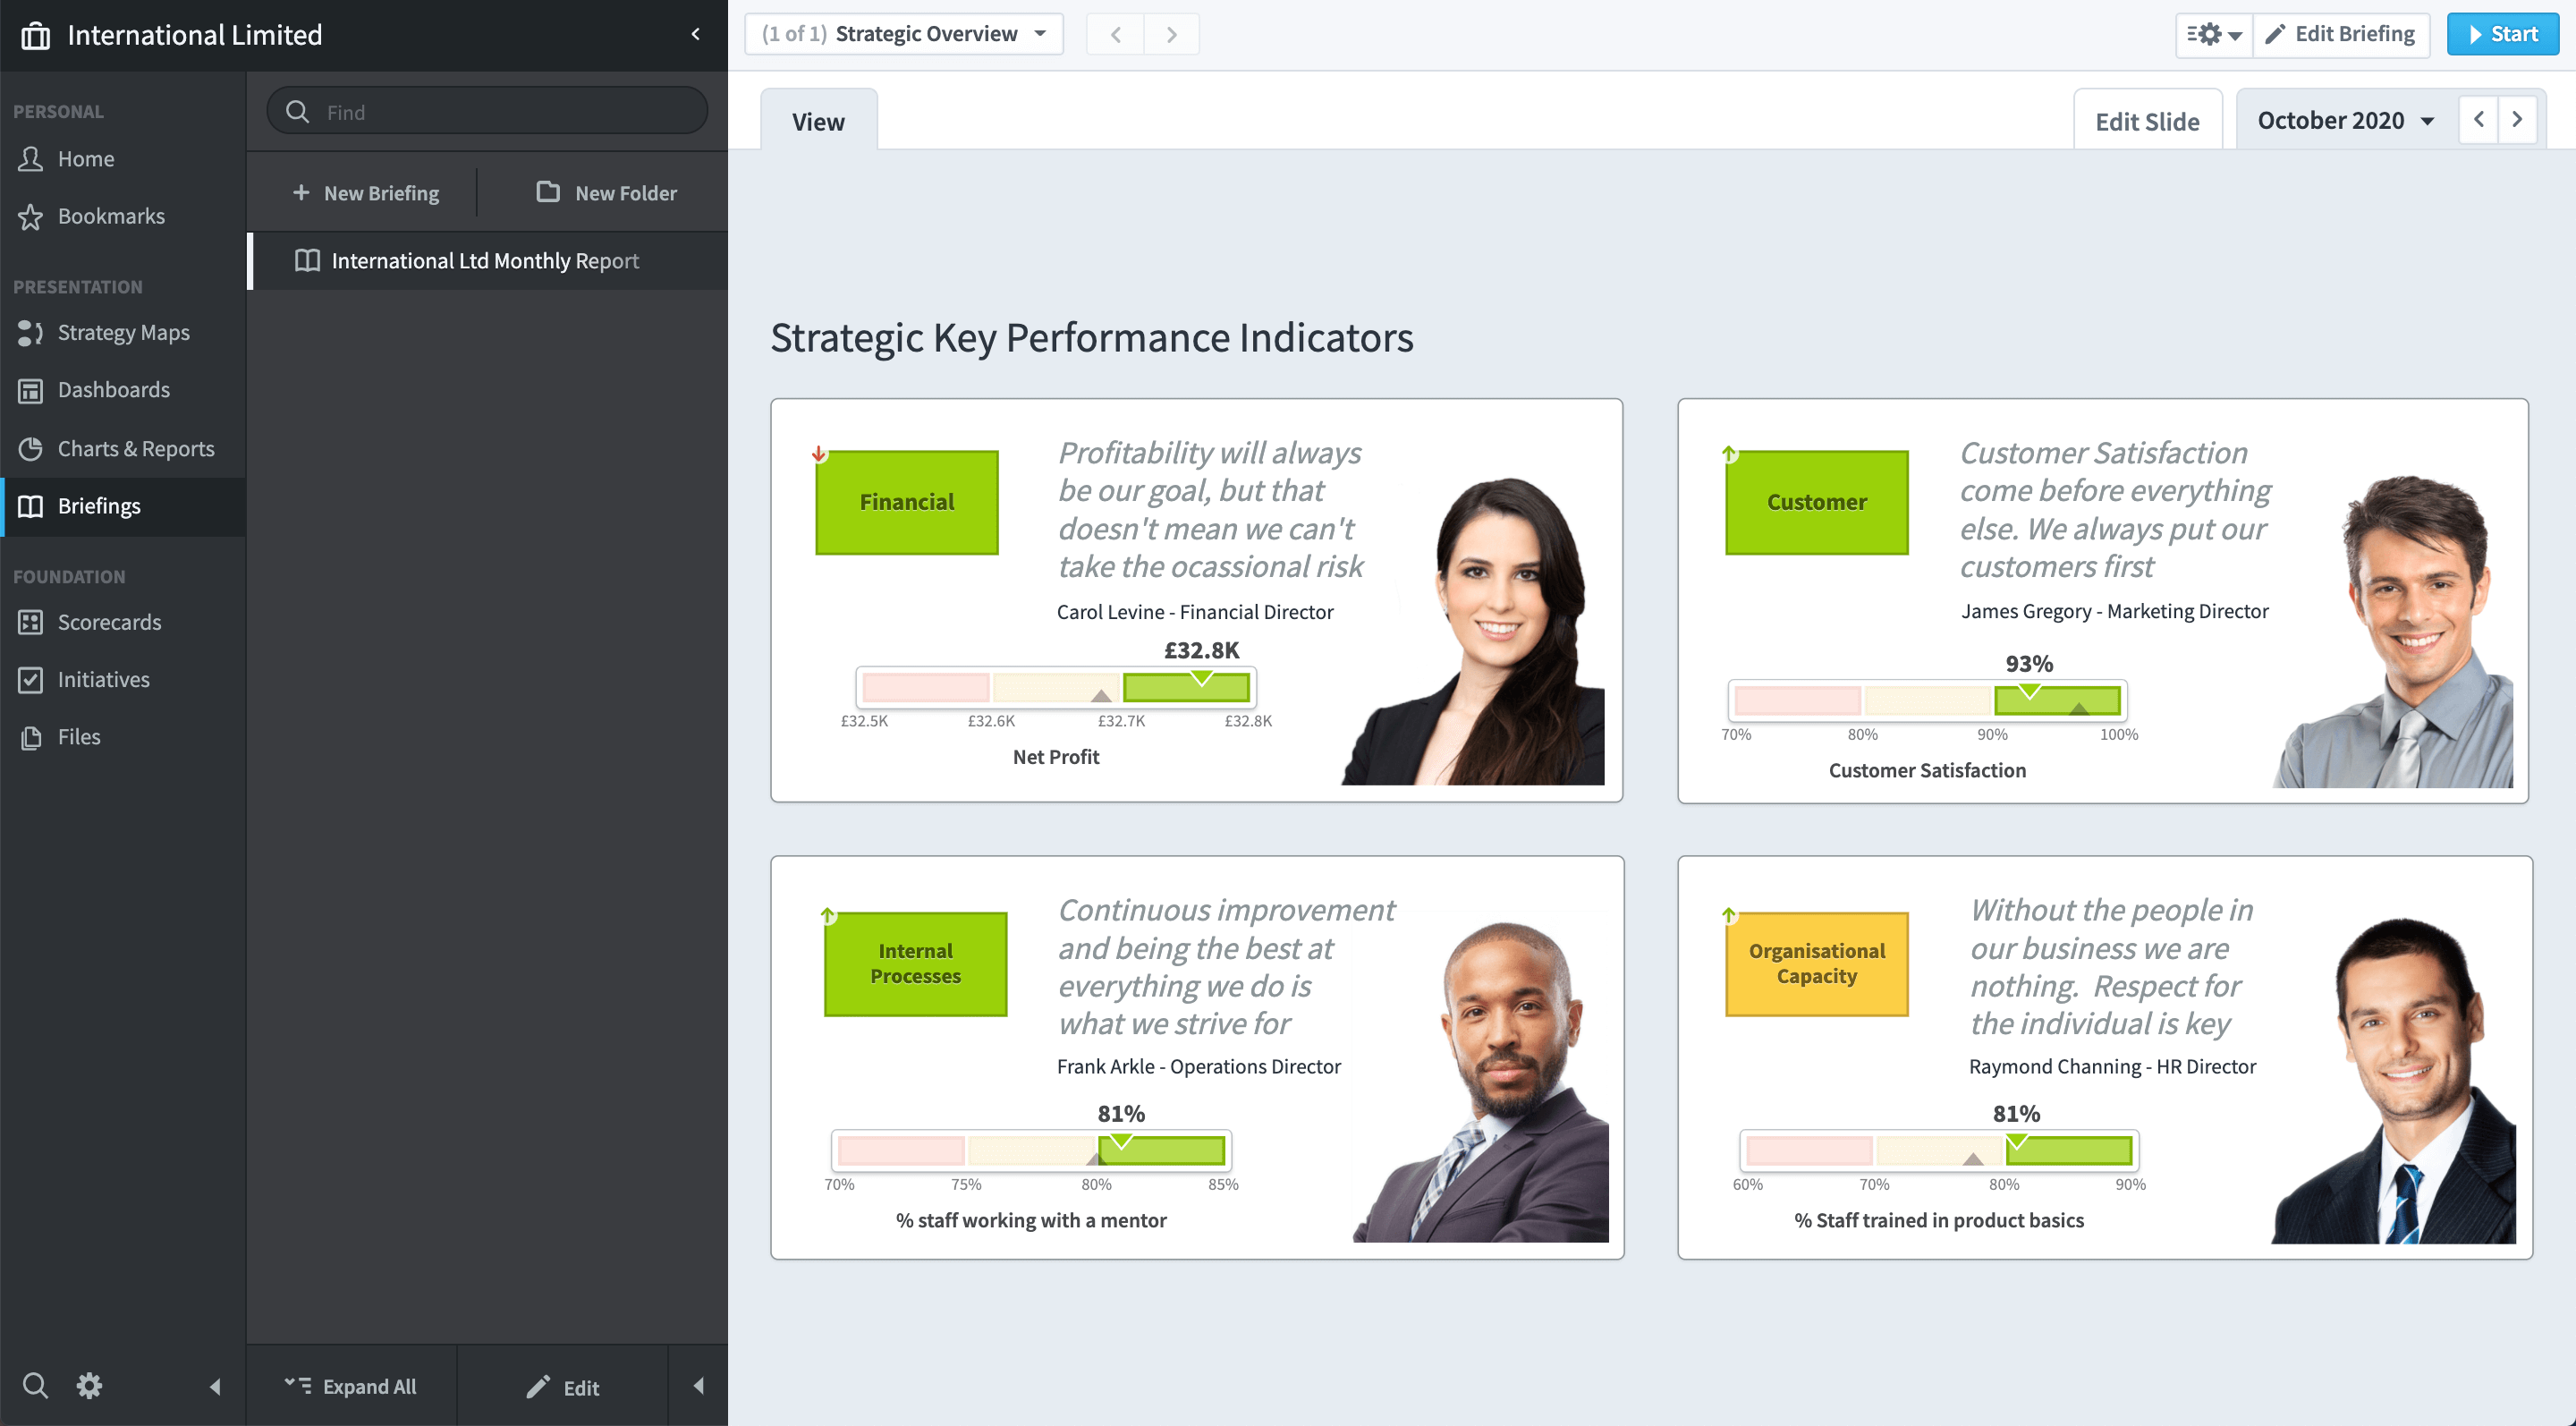This screenshot has height=1426, width=2576.
Task: Click Edit in the briefings panel footer
Action: coord(562,1386)
